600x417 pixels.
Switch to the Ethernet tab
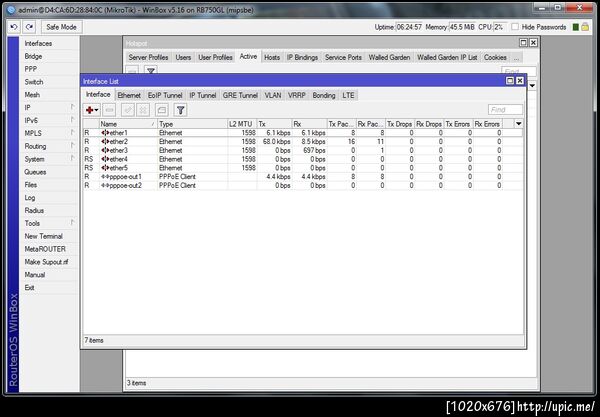129,95
